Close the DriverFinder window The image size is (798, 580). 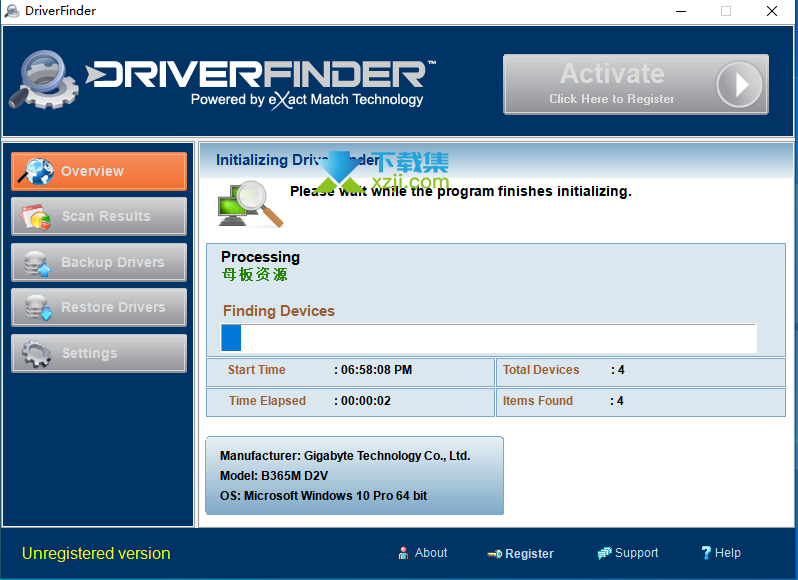click(x=772, y=11)
